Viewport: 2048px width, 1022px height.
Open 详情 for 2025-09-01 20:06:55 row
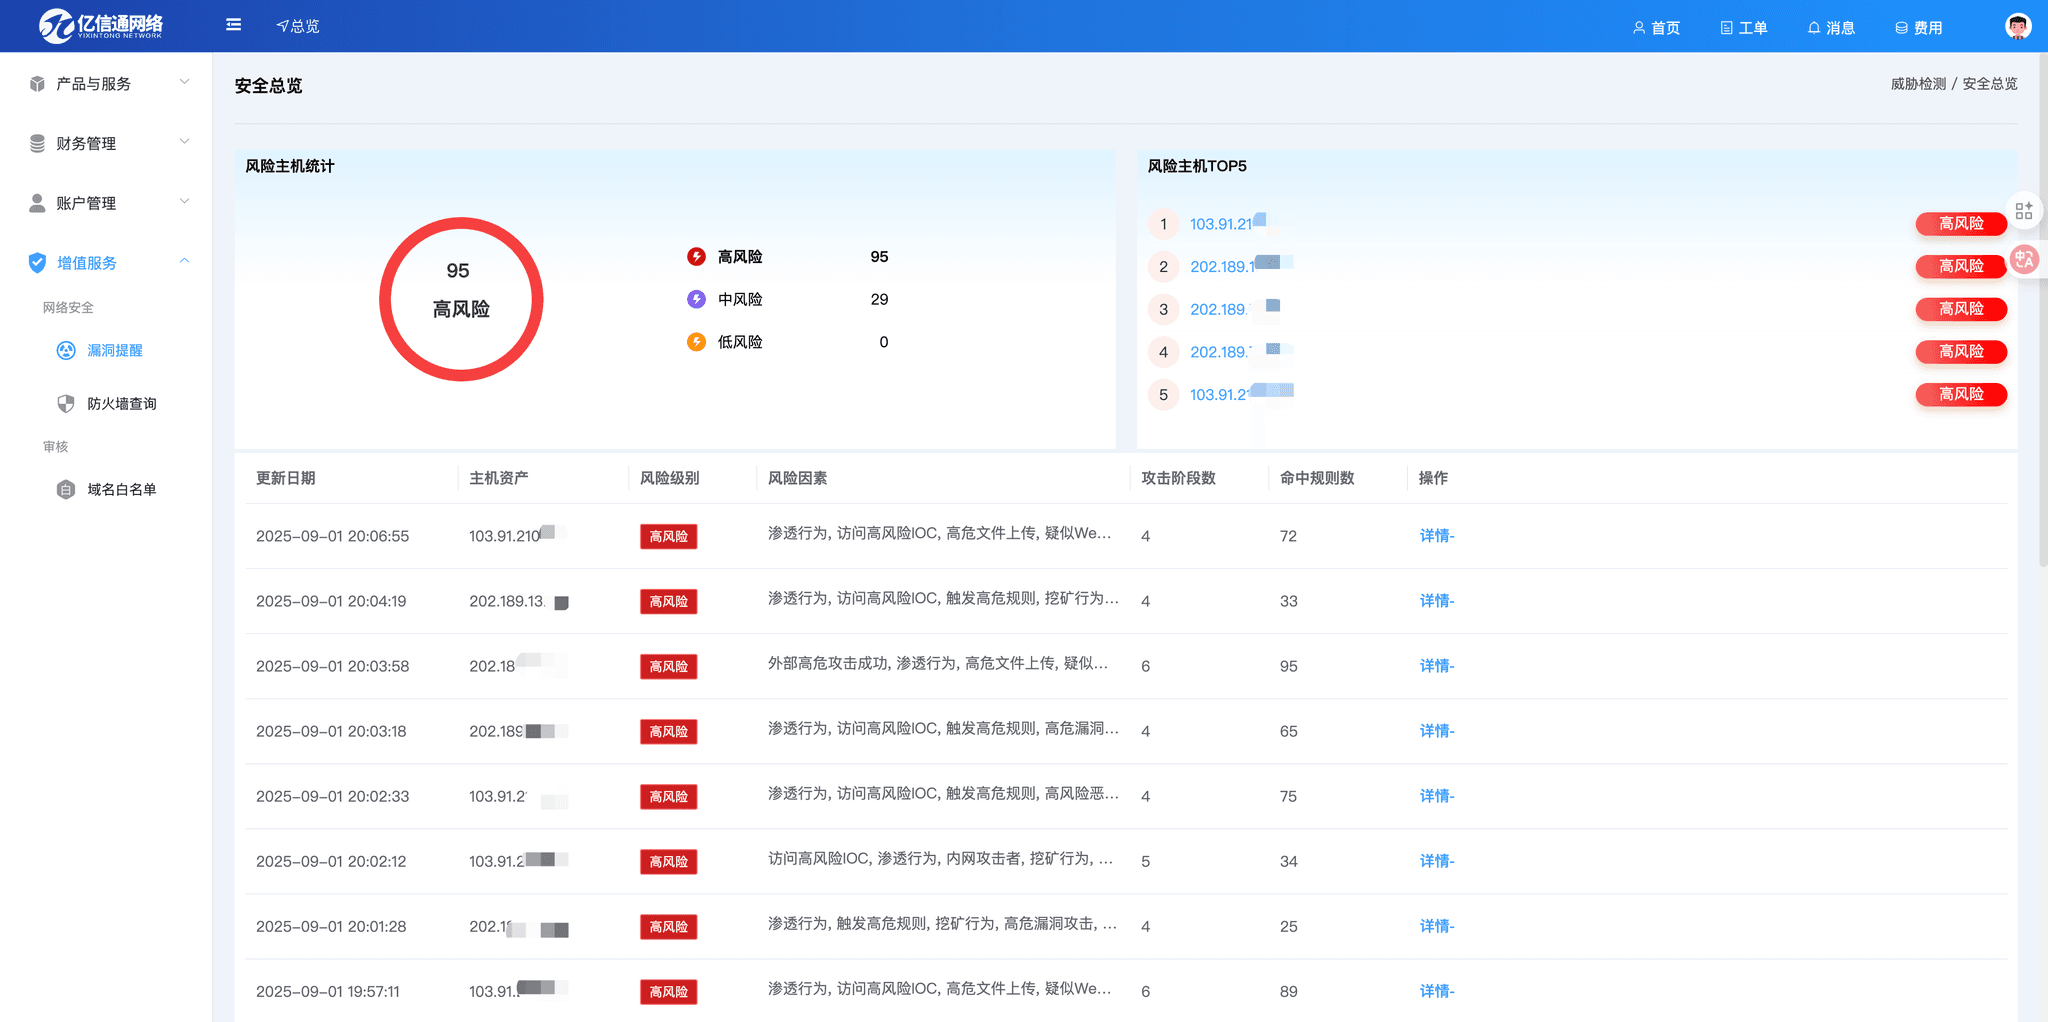point(1436,536)
